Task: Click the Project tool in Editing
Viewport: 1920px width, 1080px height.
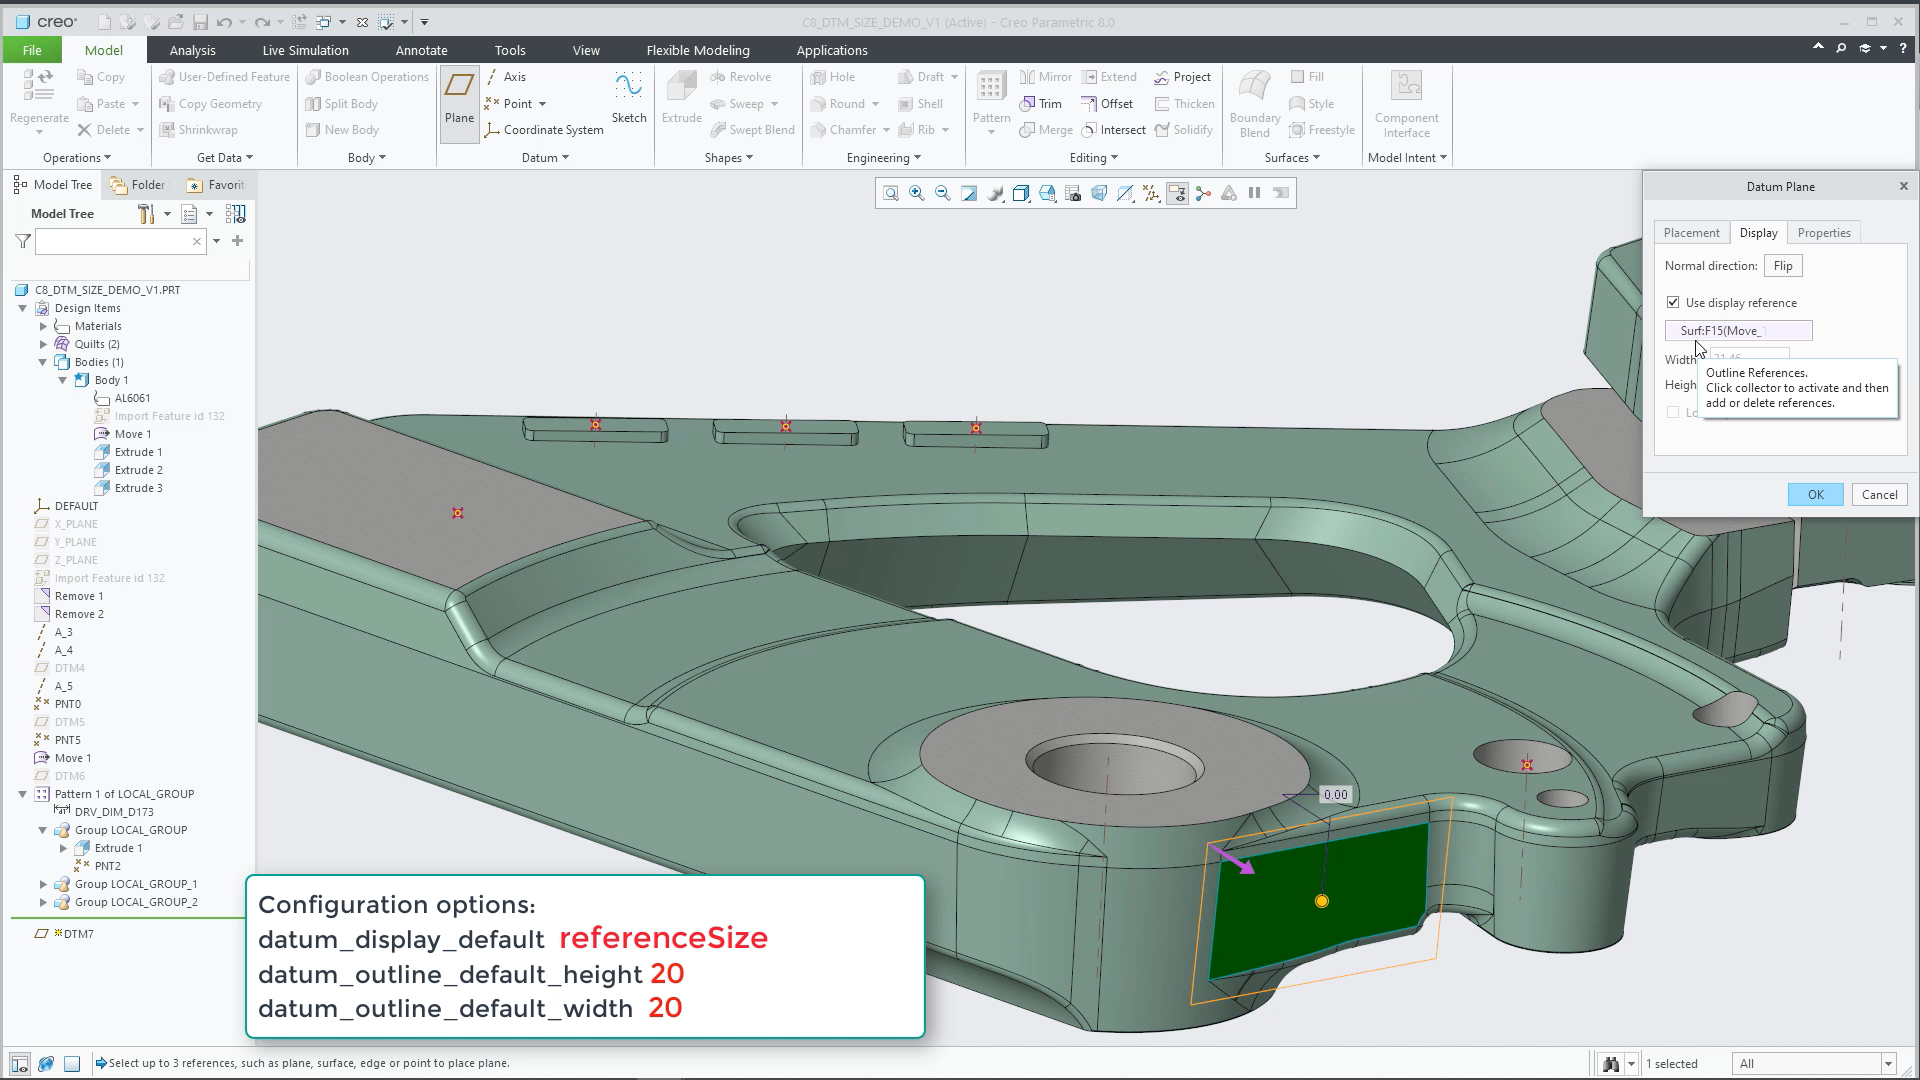Action: (1182, 77)
